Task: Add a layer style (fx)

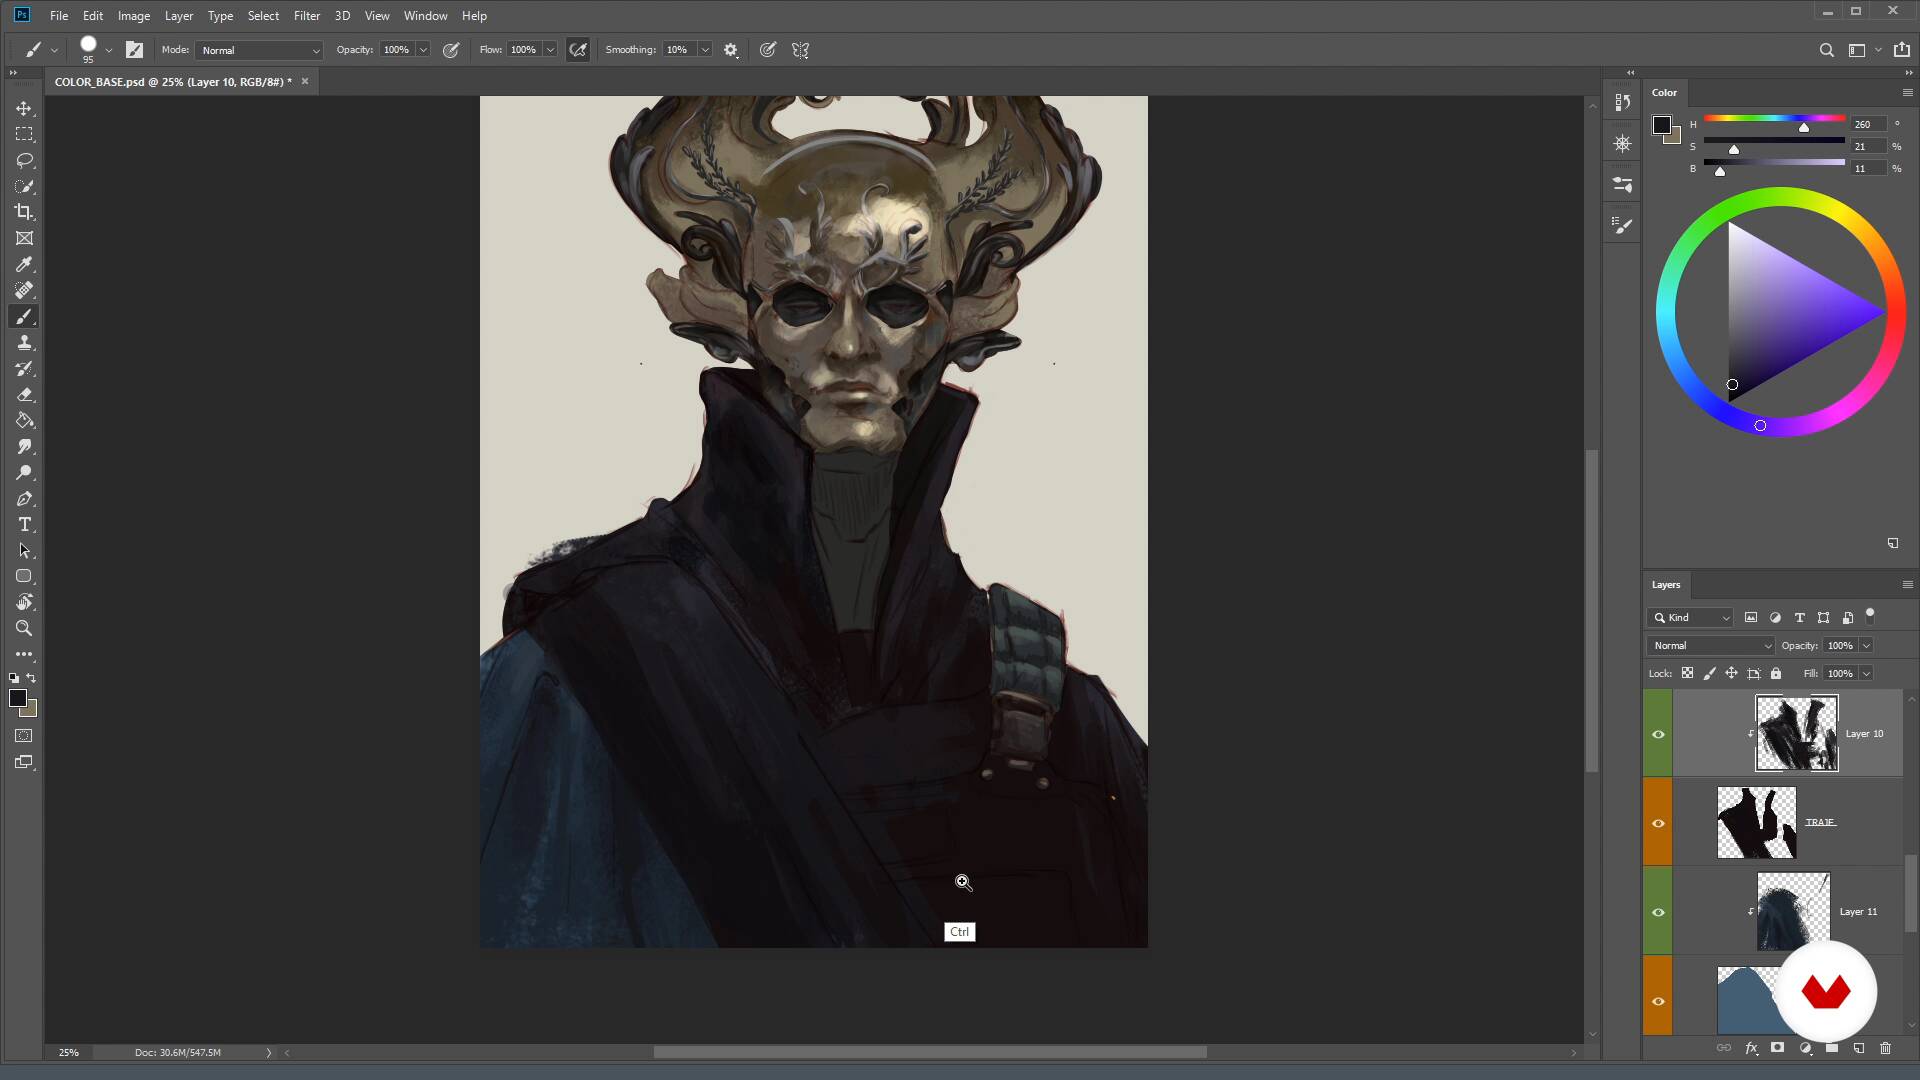Action: pyautogui.click(x=1751, y=1048)
